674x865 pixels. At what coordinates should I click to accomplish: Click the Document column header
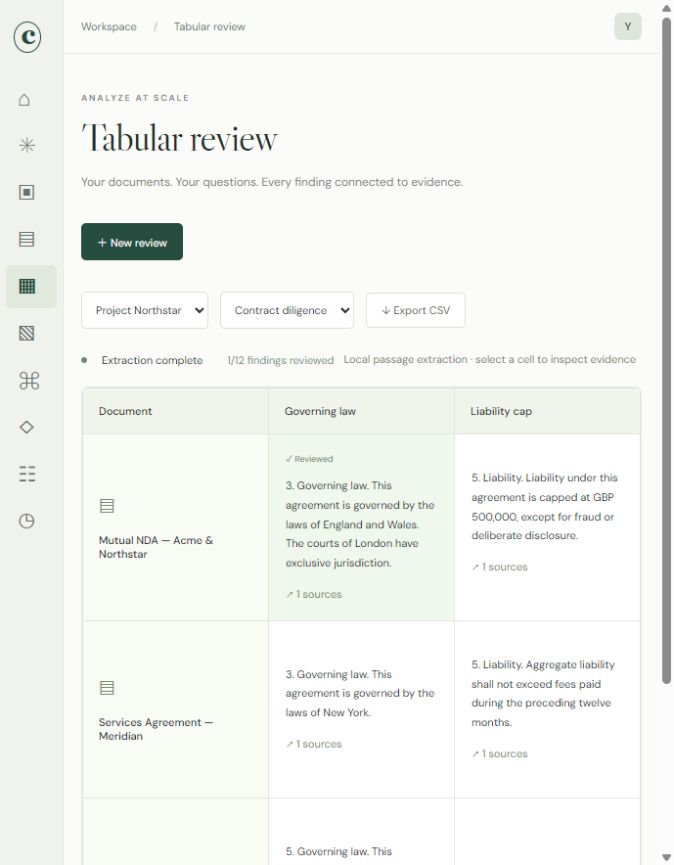[175, 411]
